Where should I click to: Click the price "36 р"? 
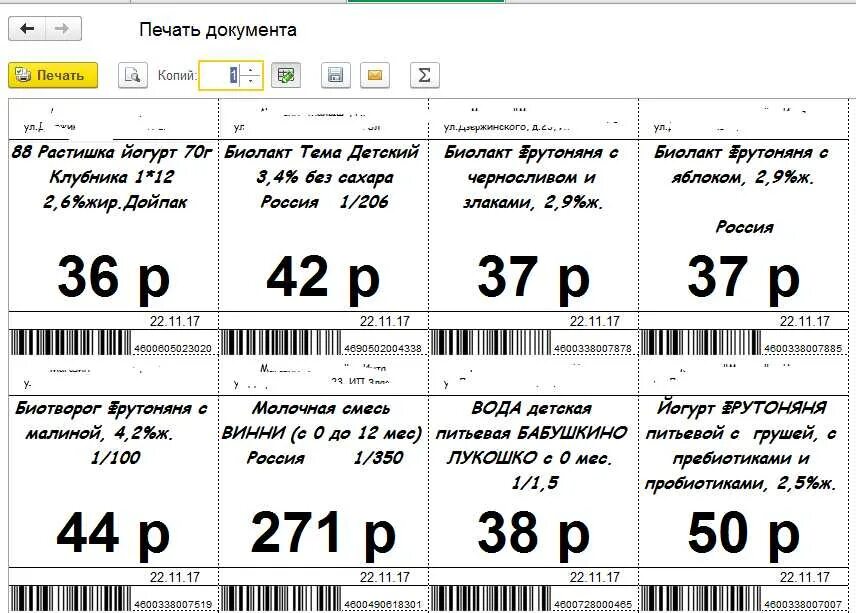pos(114,277)
